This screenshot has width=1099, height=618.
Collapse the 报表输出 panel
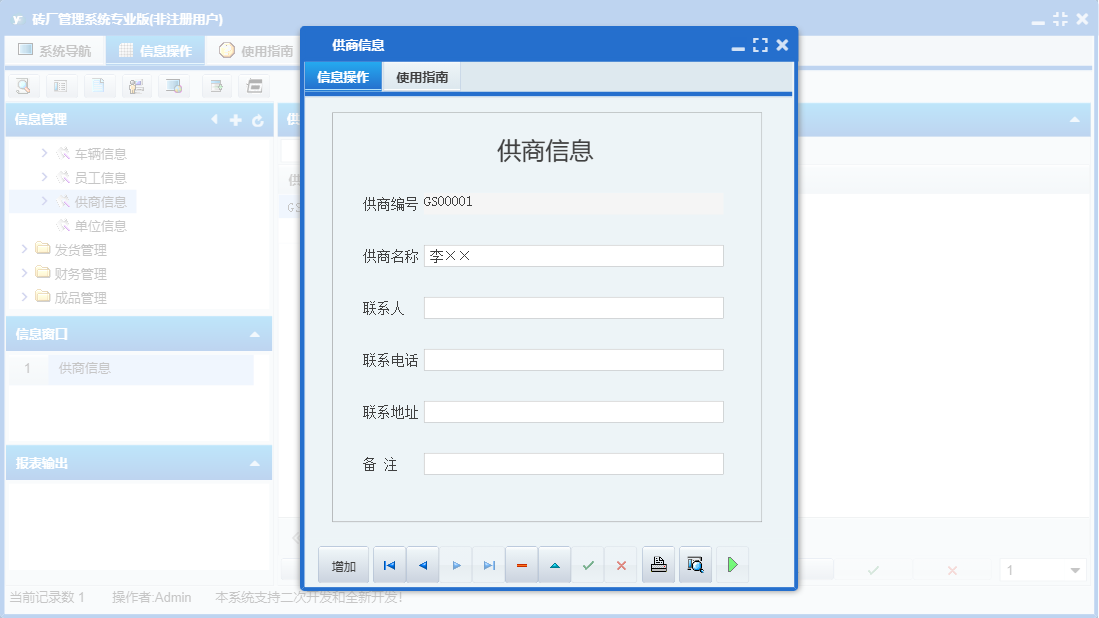(x=257, y=462)
